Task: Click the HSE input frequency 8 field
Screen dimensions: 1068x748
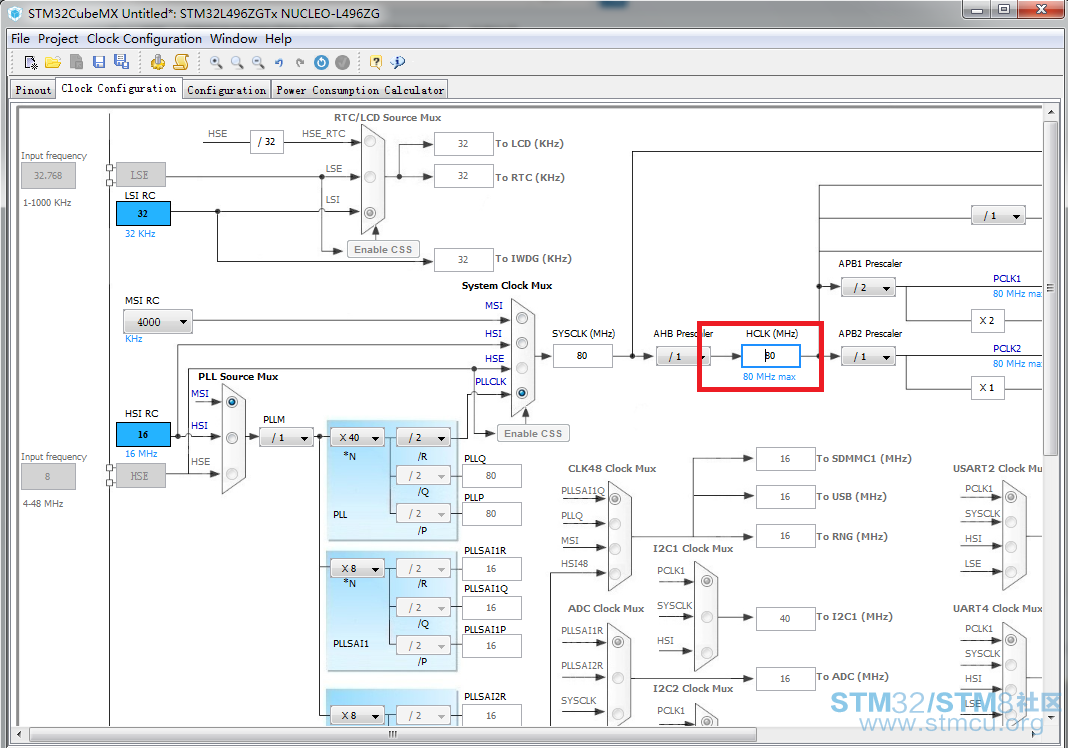Action: coord(48,477)
